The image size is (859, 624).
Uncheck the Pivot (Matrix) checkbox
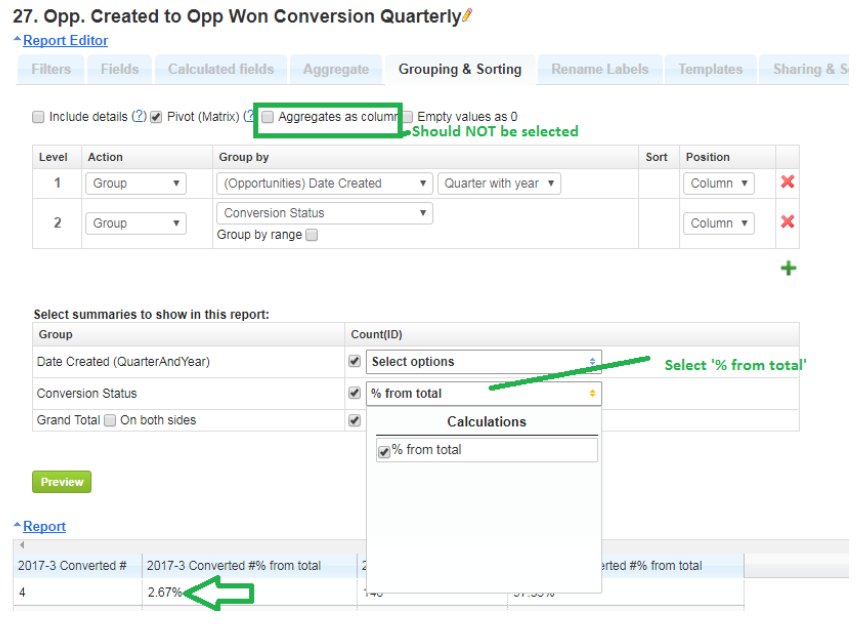[156, 117]
